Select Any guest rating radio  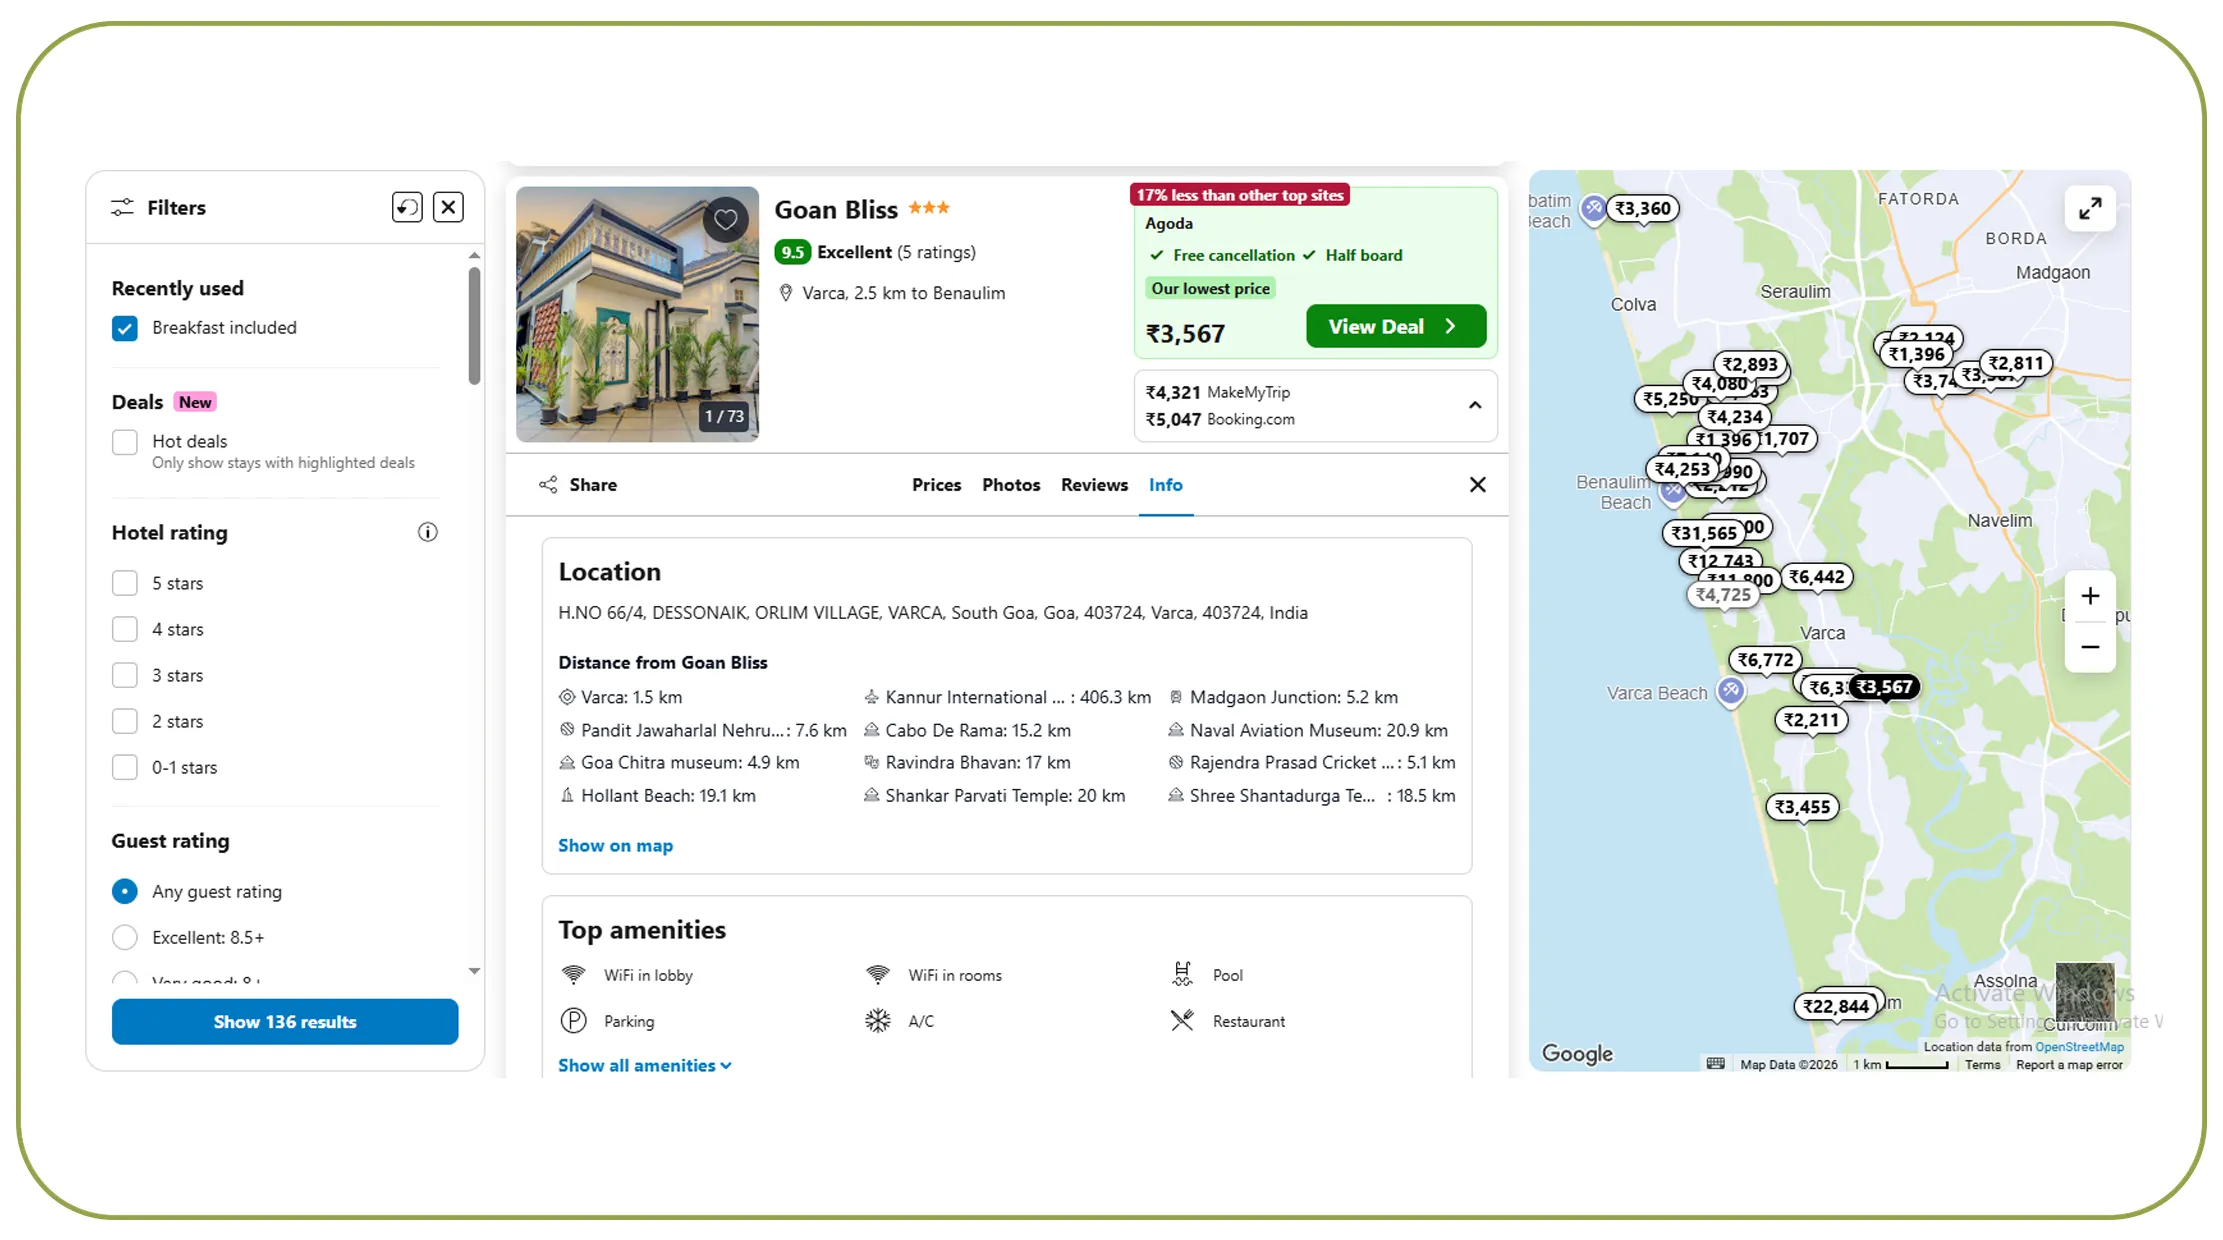coord(125,891)
